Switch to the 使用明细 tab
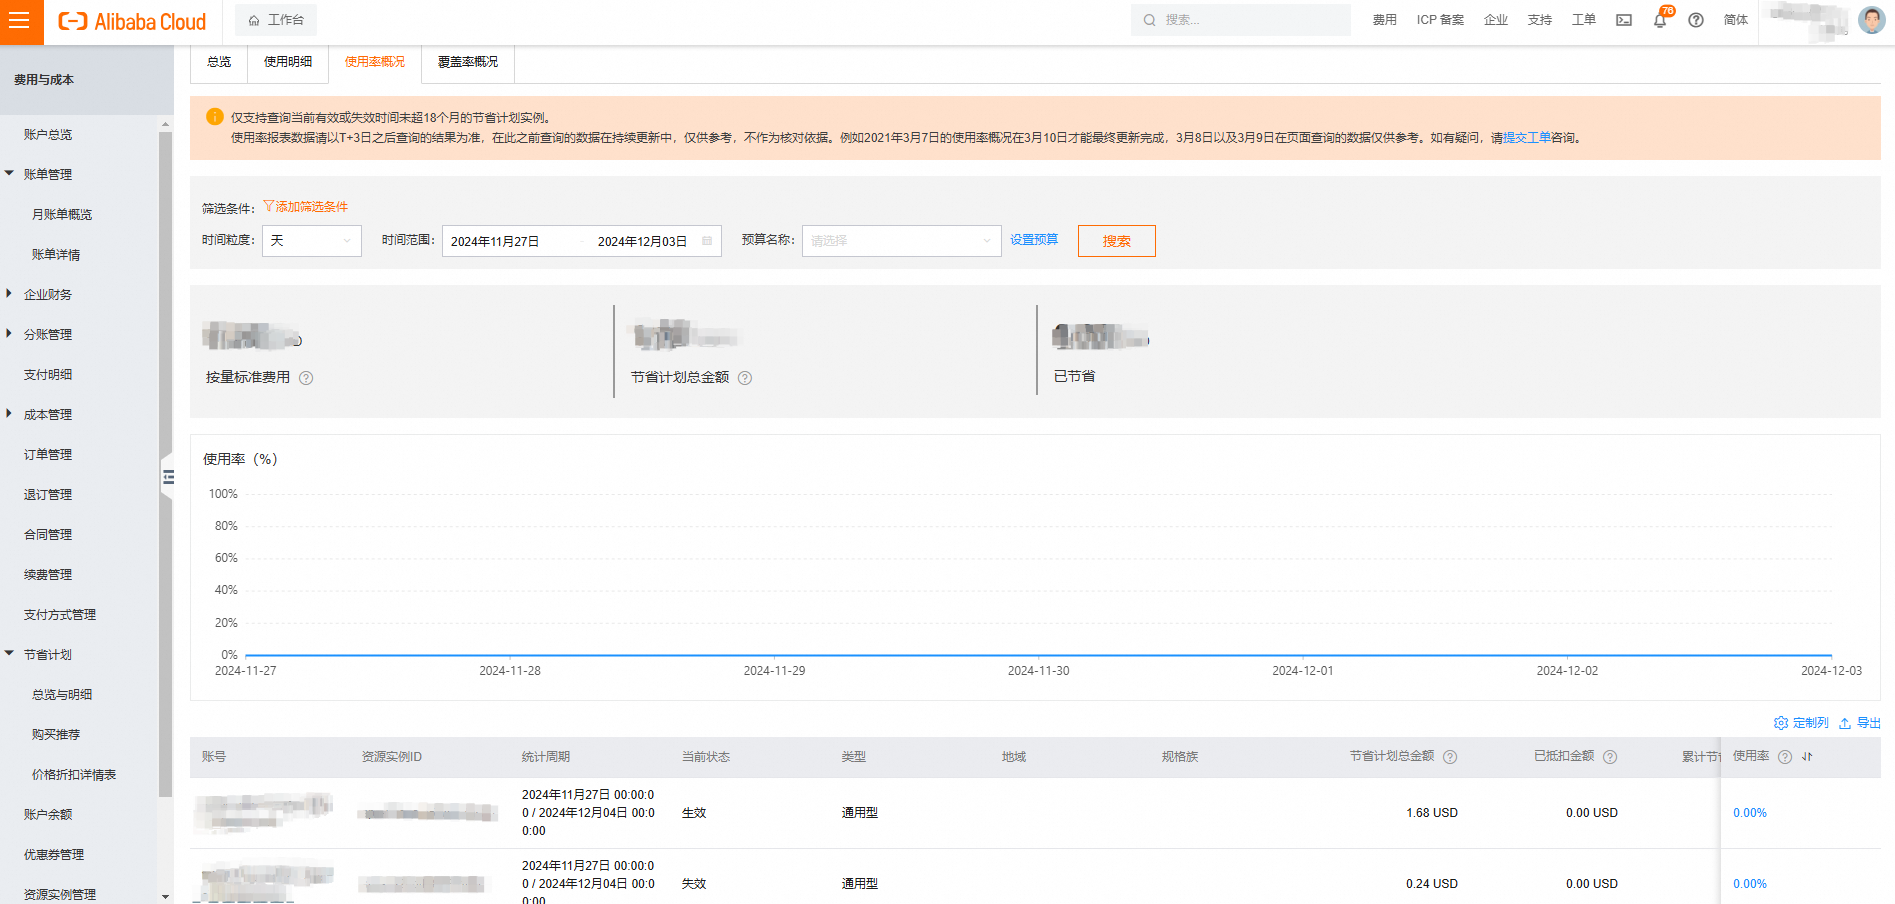Image resolution: width=1895 pixels, height=904 pixels. click(288, 62)
